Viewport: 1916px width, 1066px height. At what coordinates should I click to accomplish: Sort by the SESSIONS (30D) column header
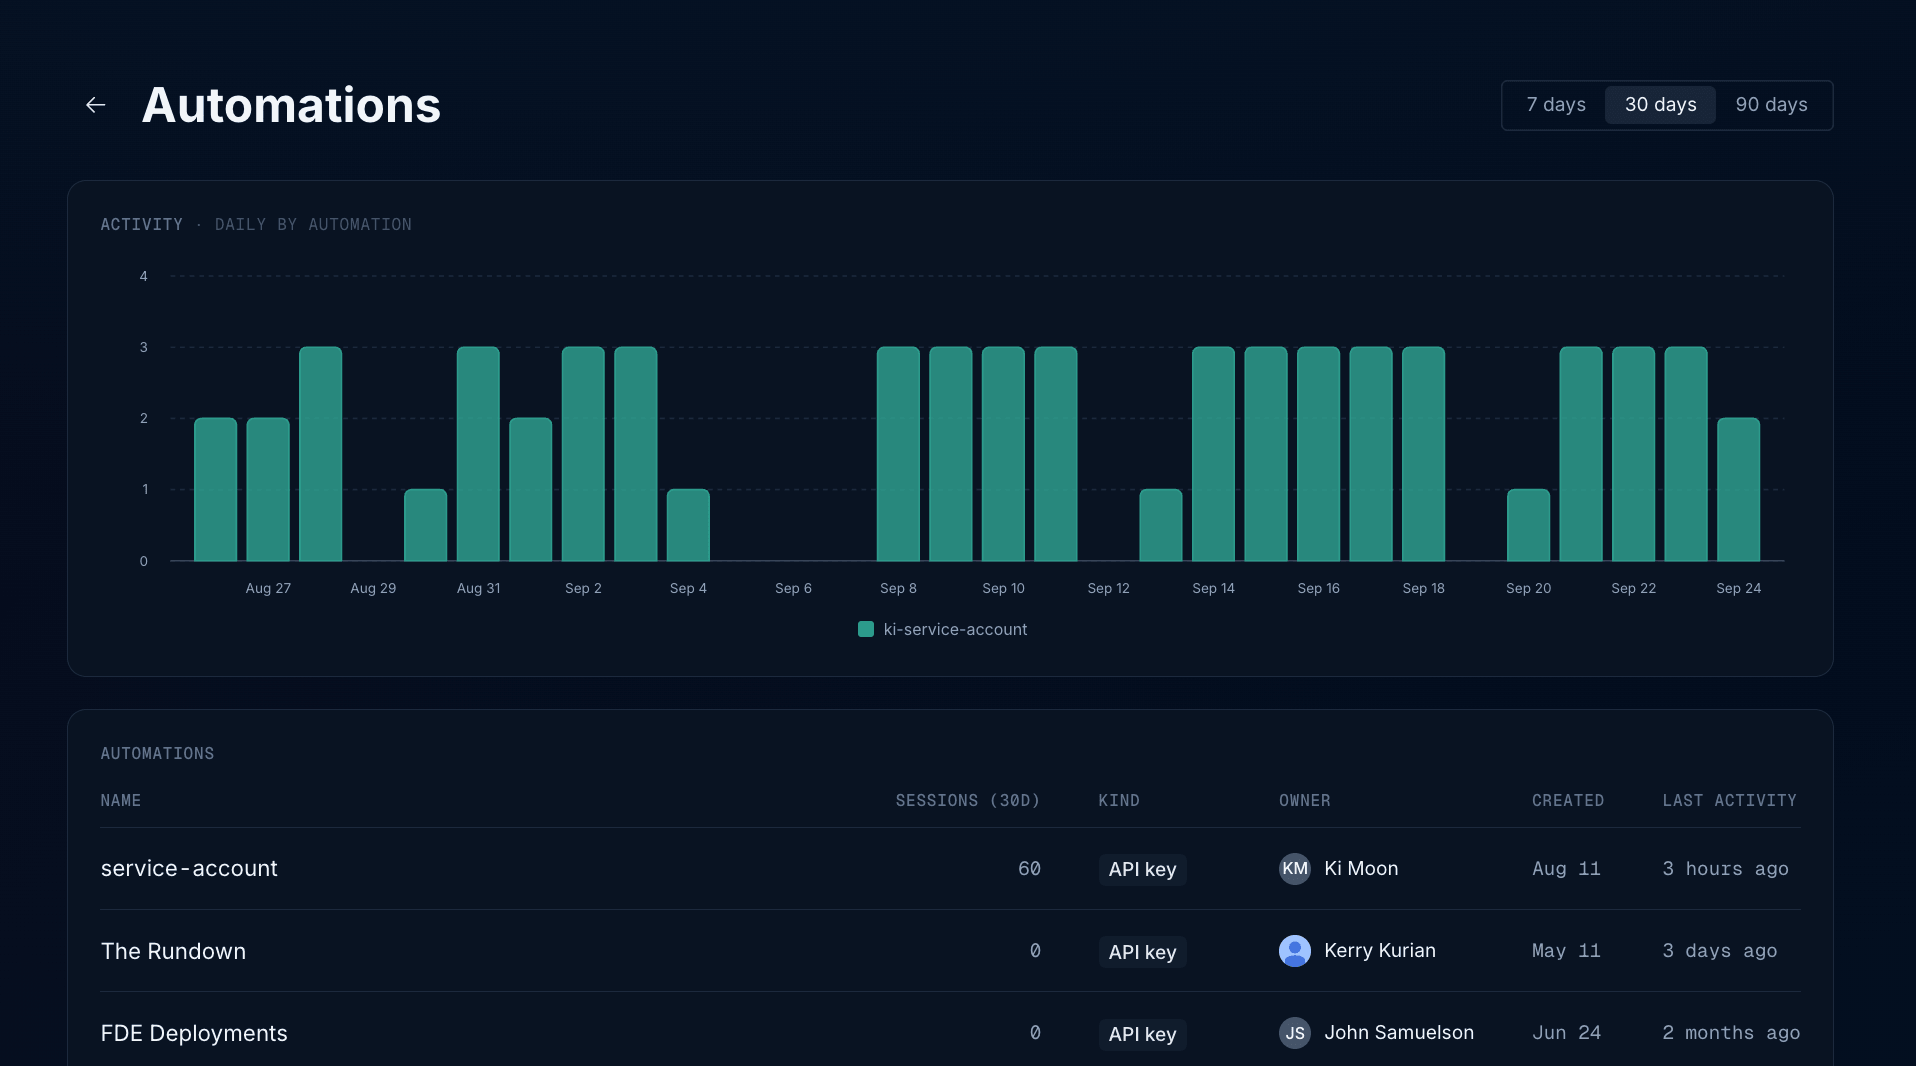pos(967,801)
